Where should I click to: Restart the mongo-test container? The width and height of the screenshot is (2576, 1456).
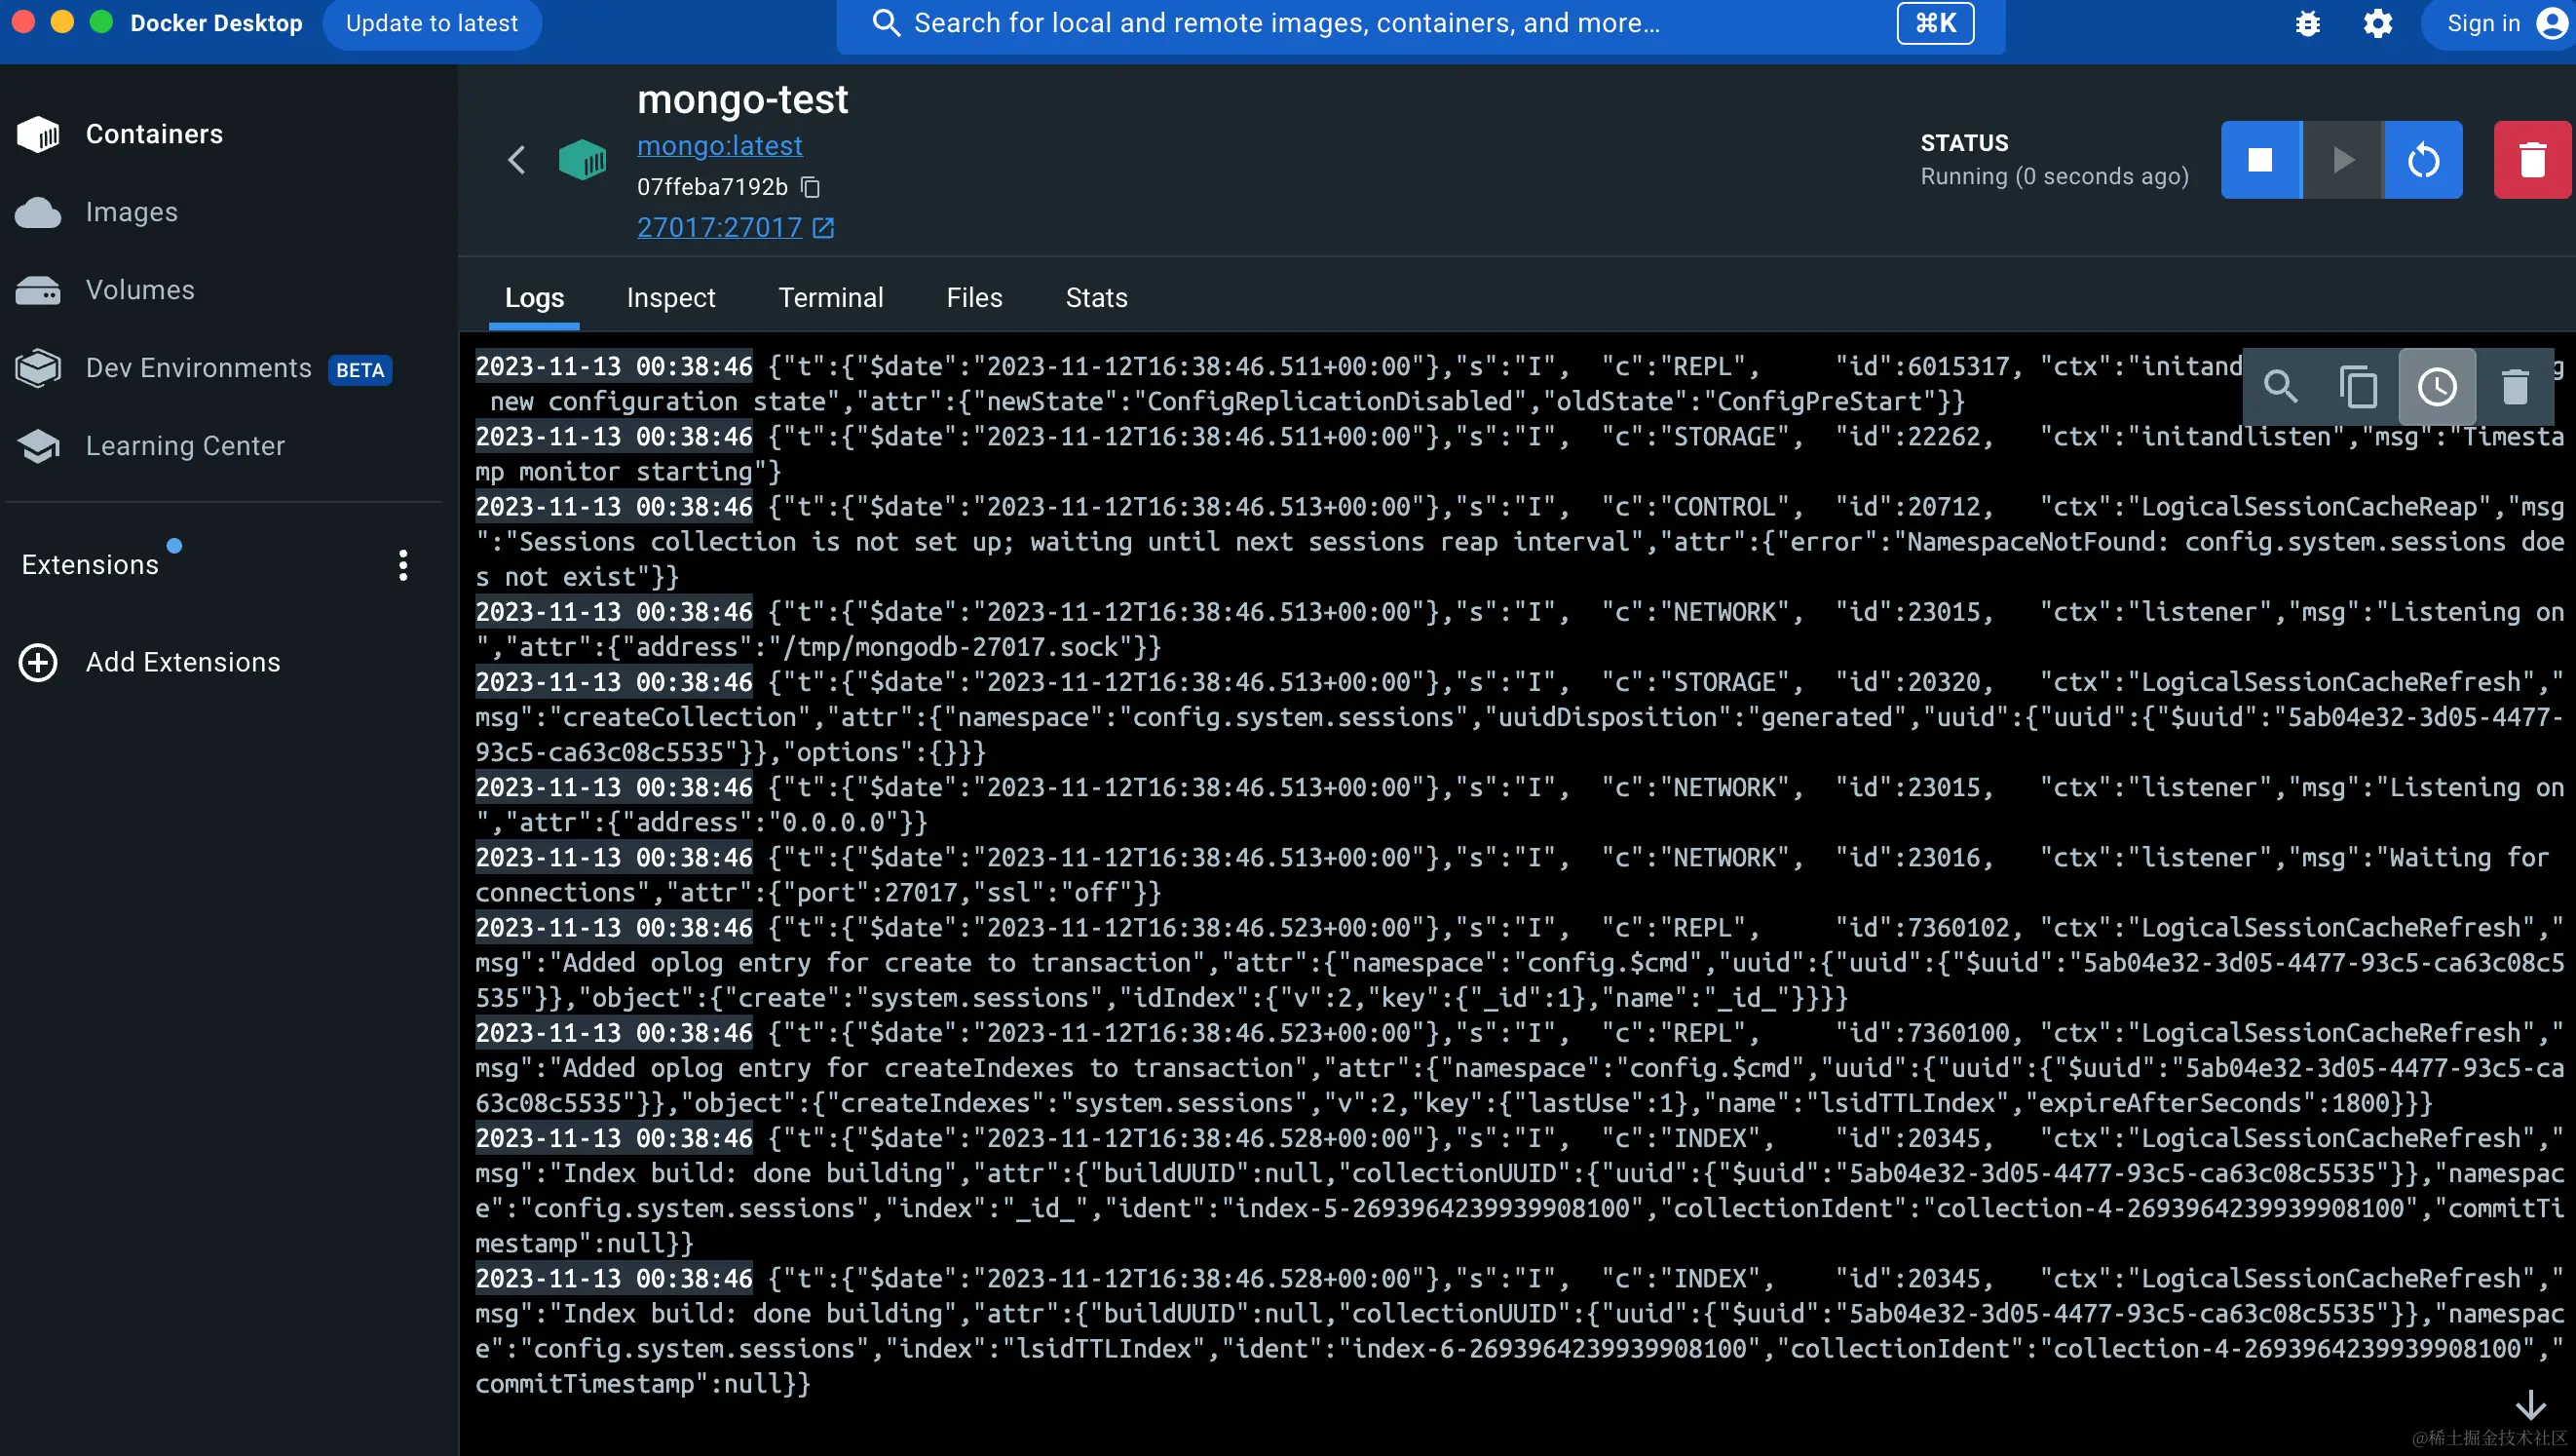(2423, 160)
